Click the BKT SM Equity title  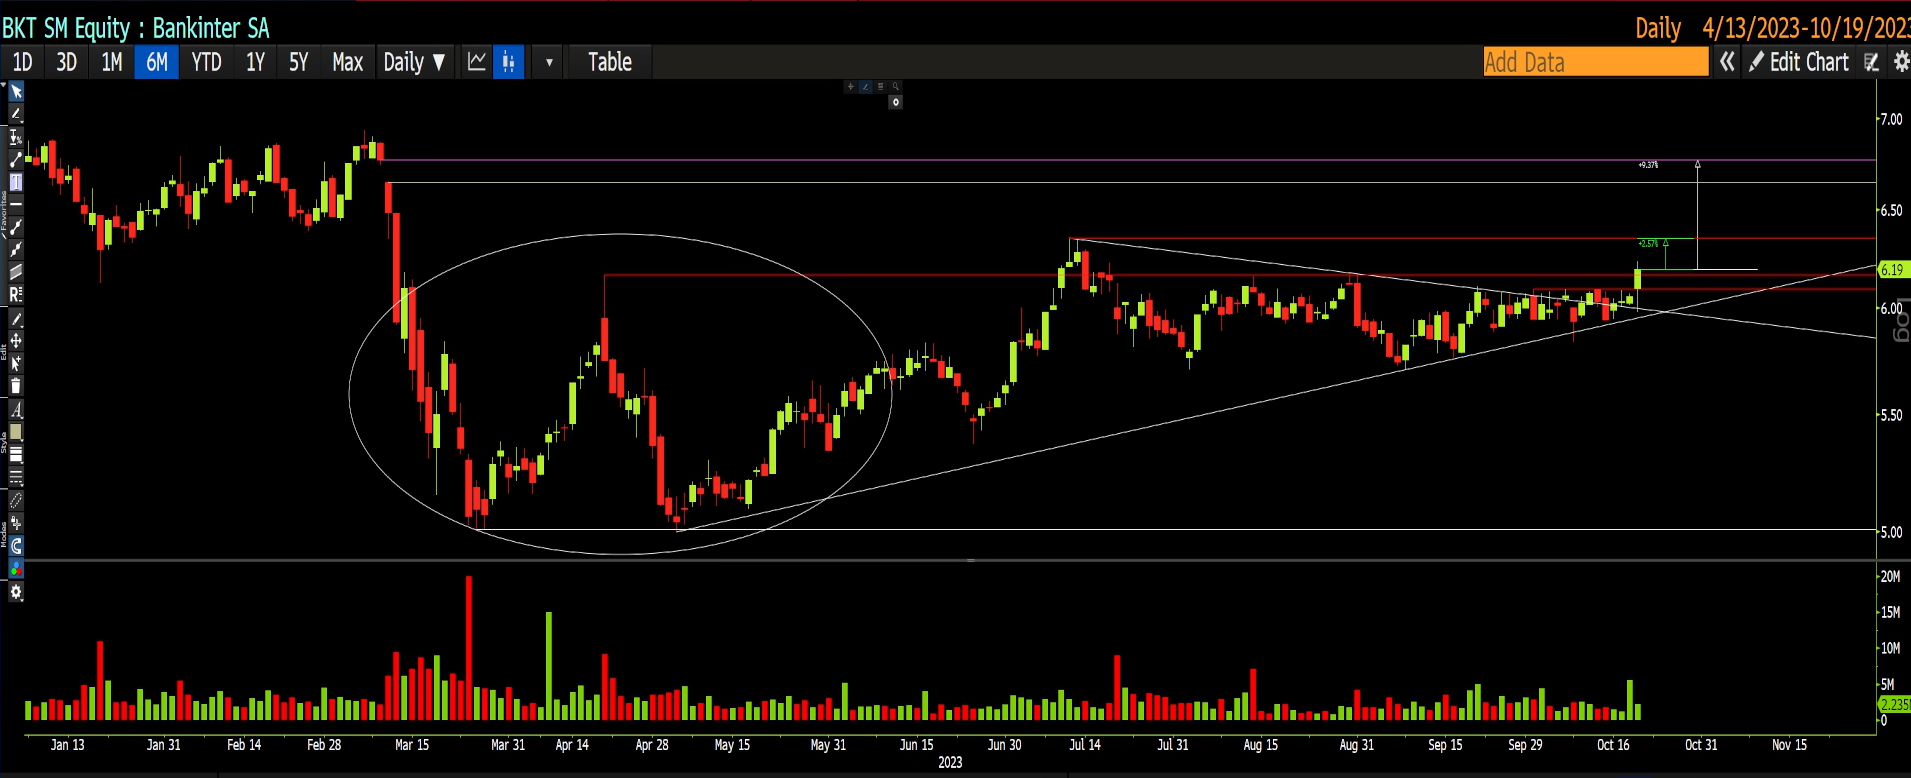(136, 28)
